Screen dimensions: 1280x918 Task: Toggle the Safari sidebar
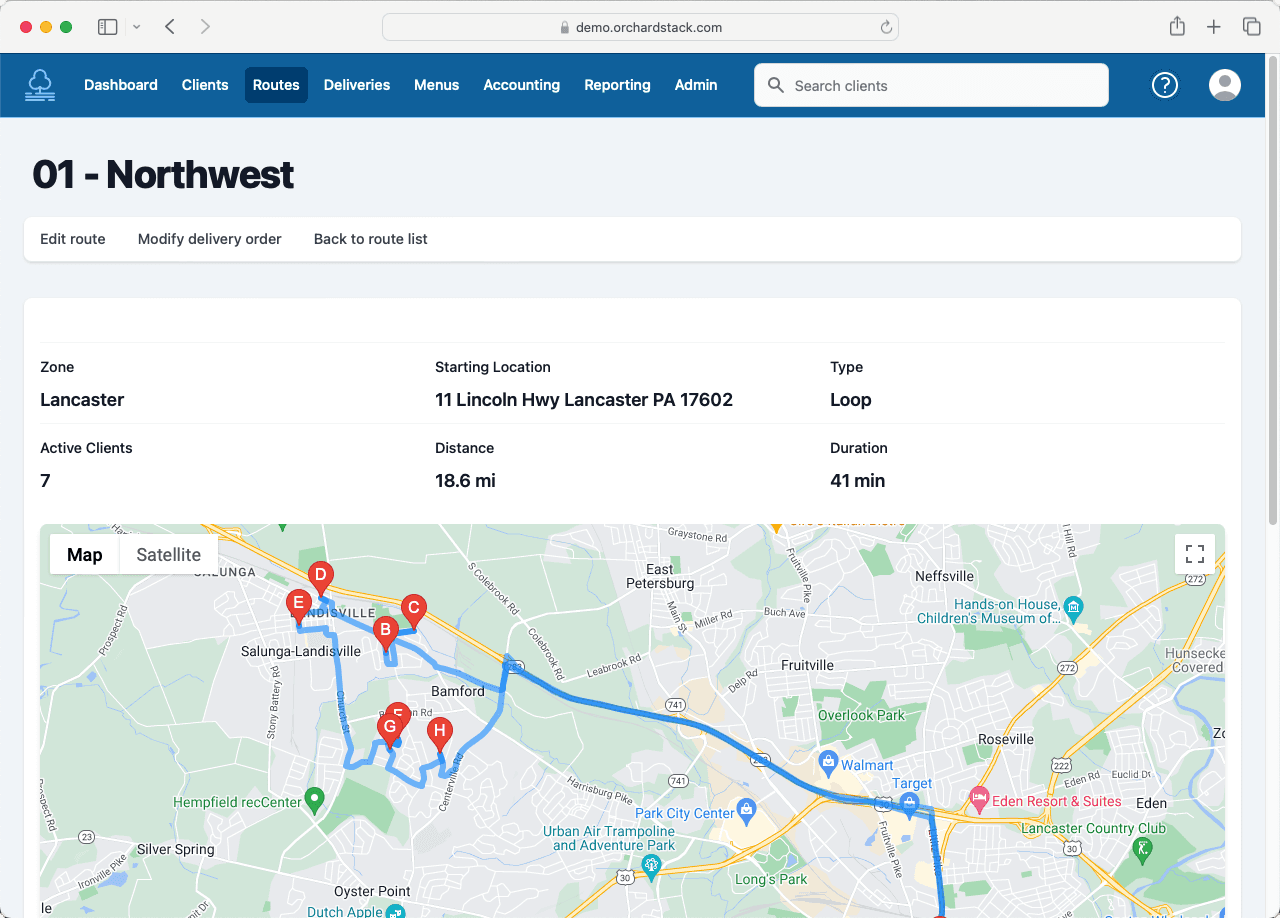[107, 27]
